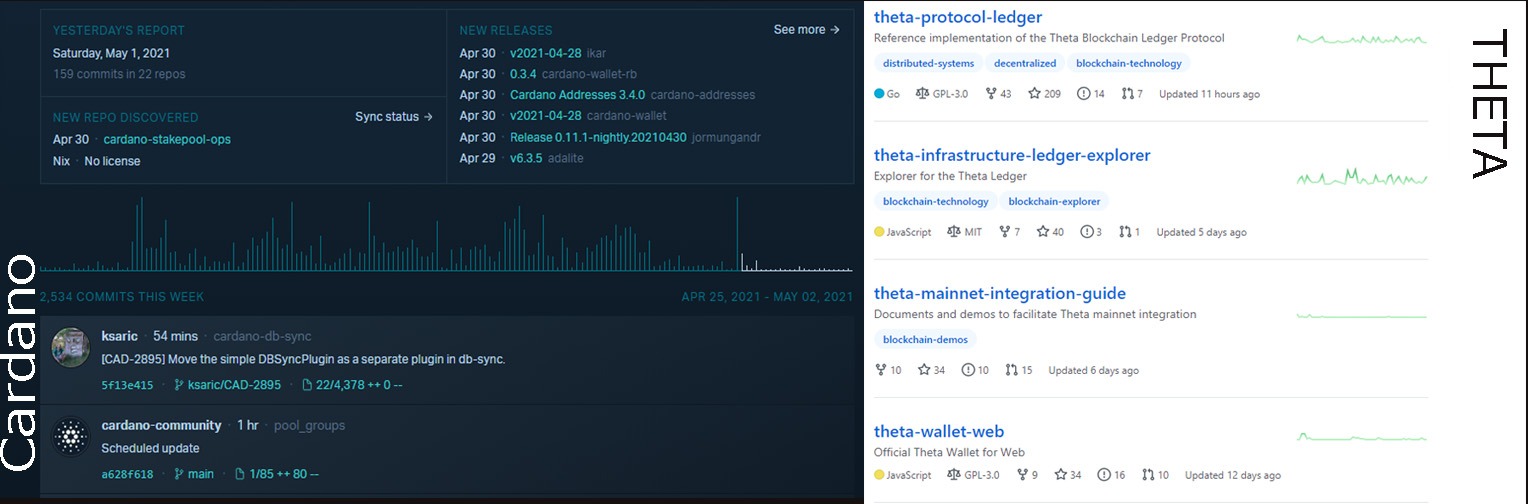Open v6.3.5 adalite release
Viewport: 1528px width, 504px height.
pos(527,158)
